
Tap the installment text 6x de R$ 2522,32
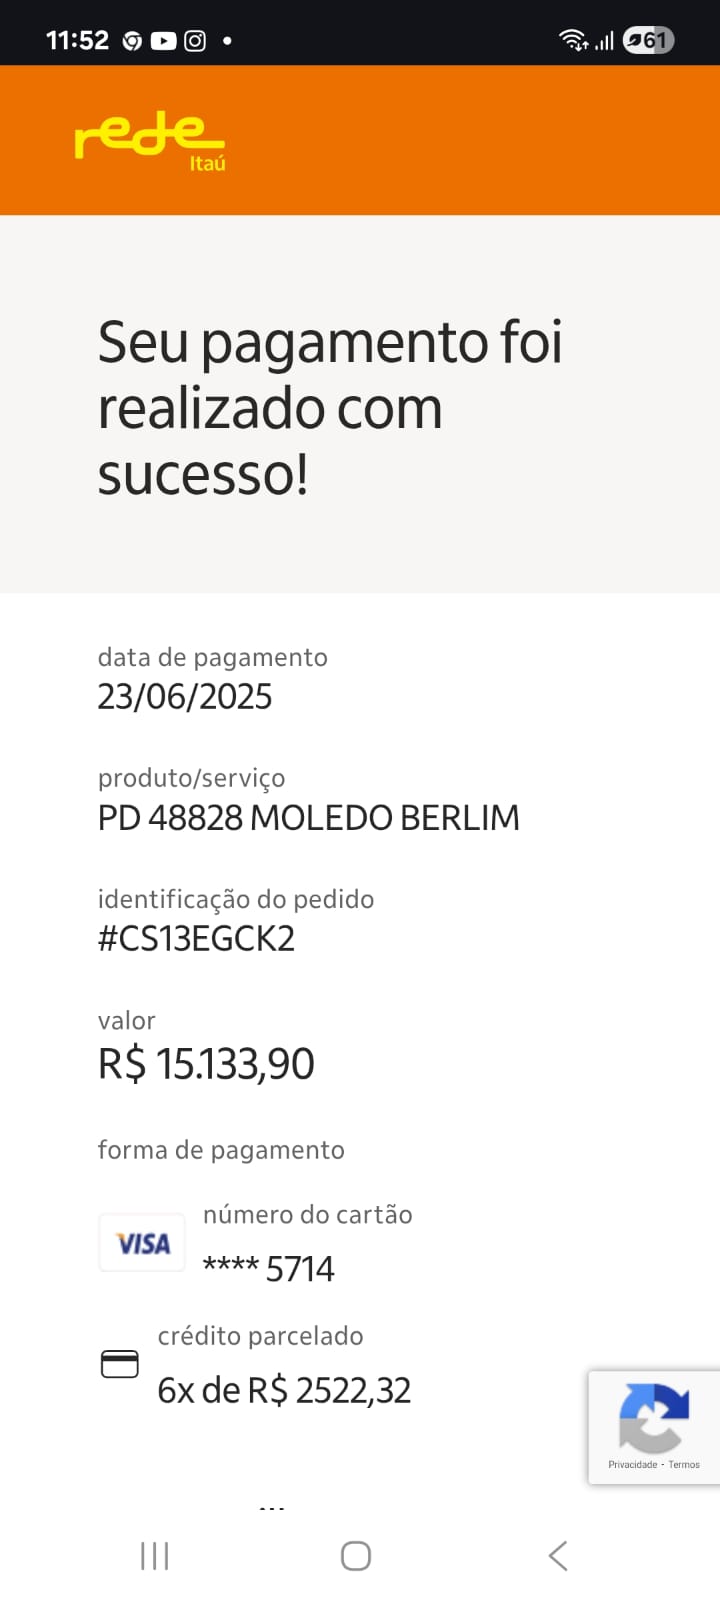284,1391
